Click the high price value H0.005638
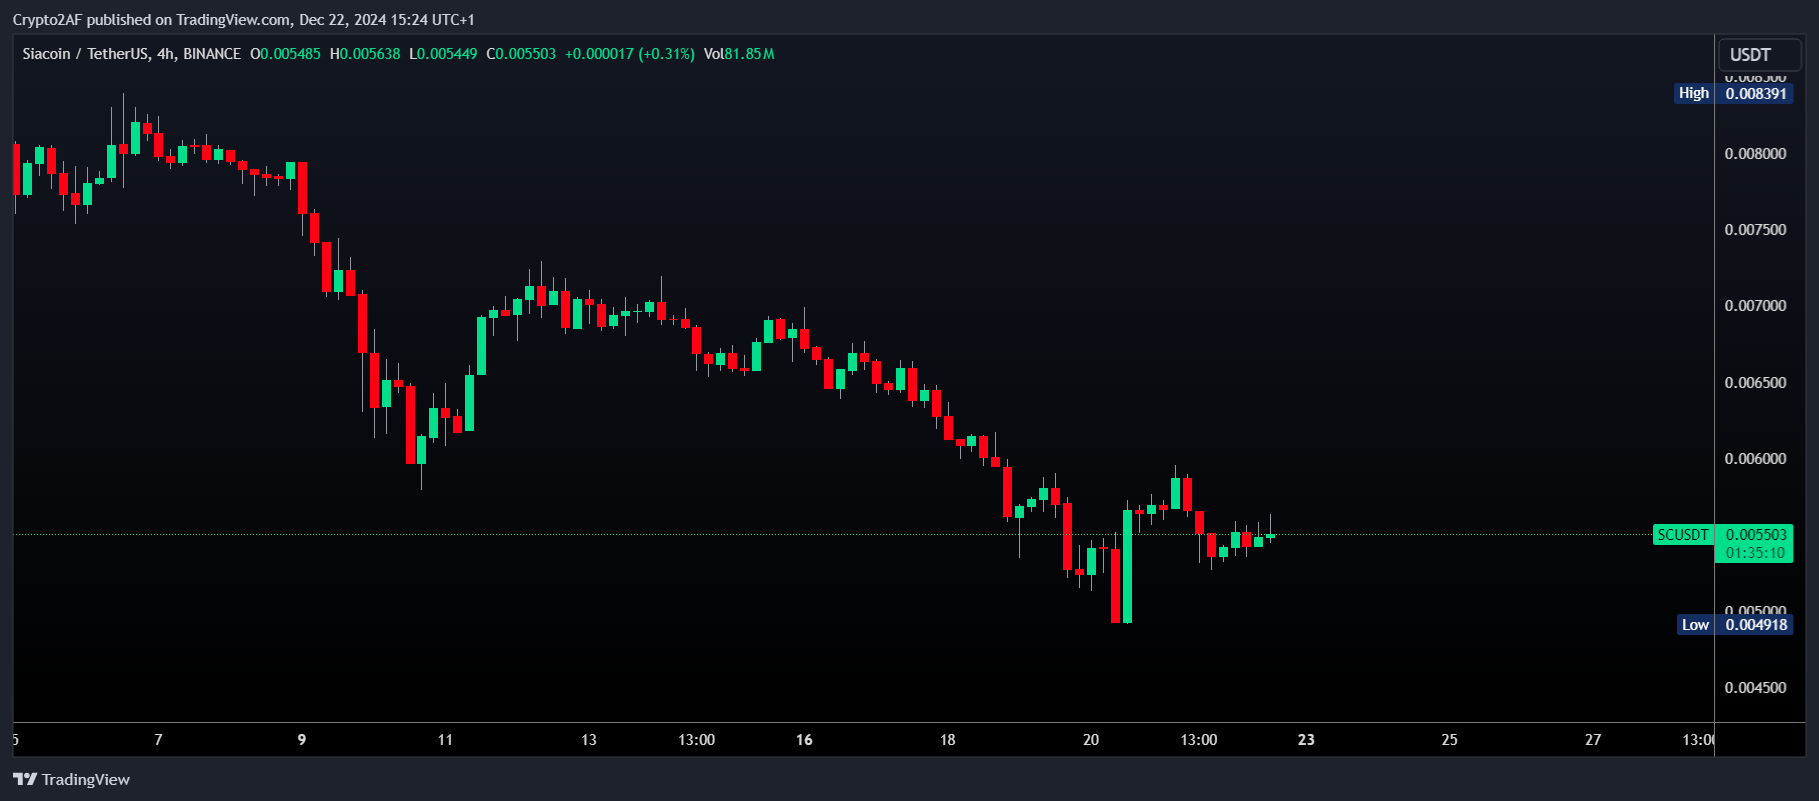Image resolution: width=1819 pixels, height=801 pixels. click(x=365, y=54)
